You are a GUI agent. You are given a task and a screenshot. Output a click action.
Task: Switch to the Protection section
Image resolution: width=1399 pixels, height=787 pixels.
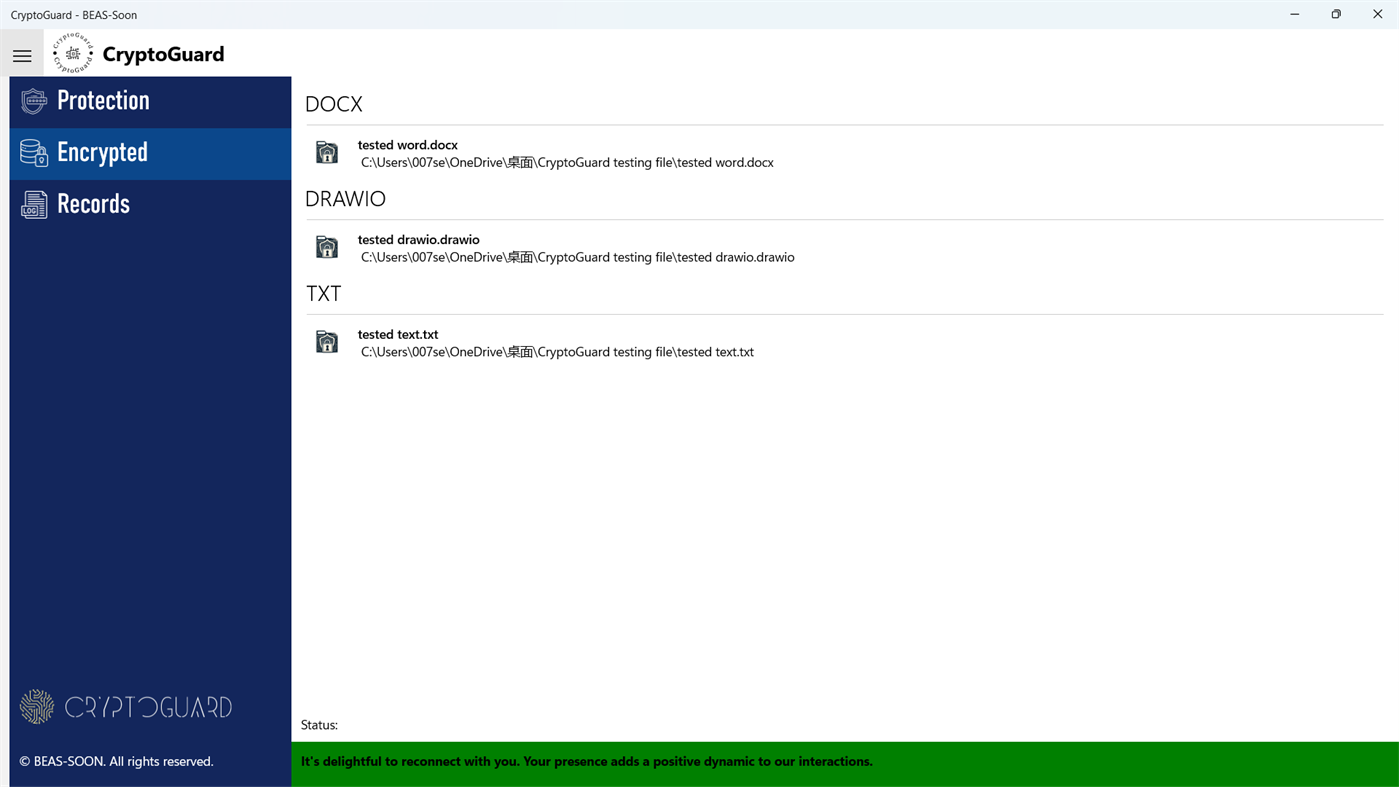click(x=103, y=101)
